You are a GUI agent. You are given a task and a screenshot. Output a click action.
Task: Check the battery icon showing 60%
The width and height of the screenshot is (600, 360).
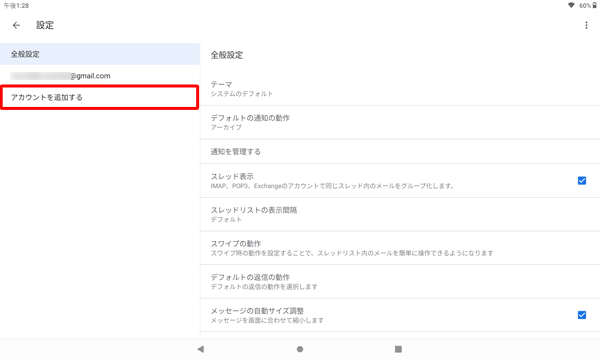click(594, 5)
